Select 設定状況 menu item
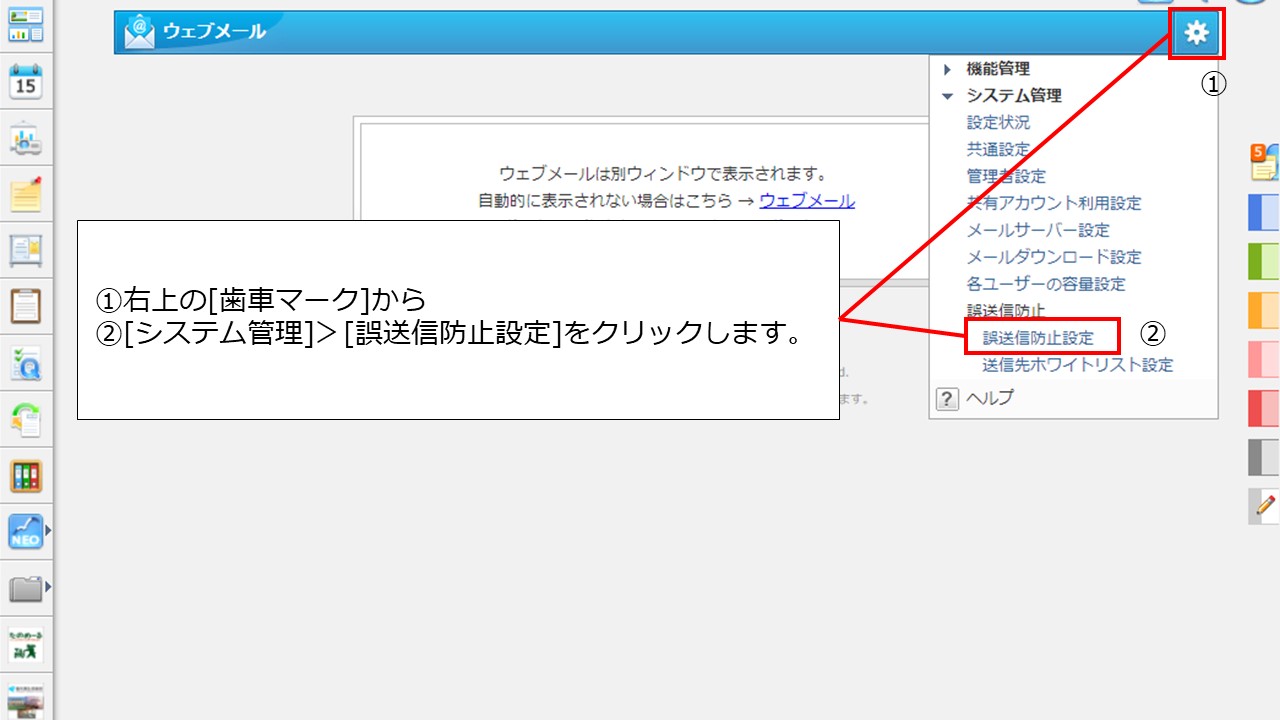The width and height of the screenshot is (1280, 720). click(x=998, y=122)
